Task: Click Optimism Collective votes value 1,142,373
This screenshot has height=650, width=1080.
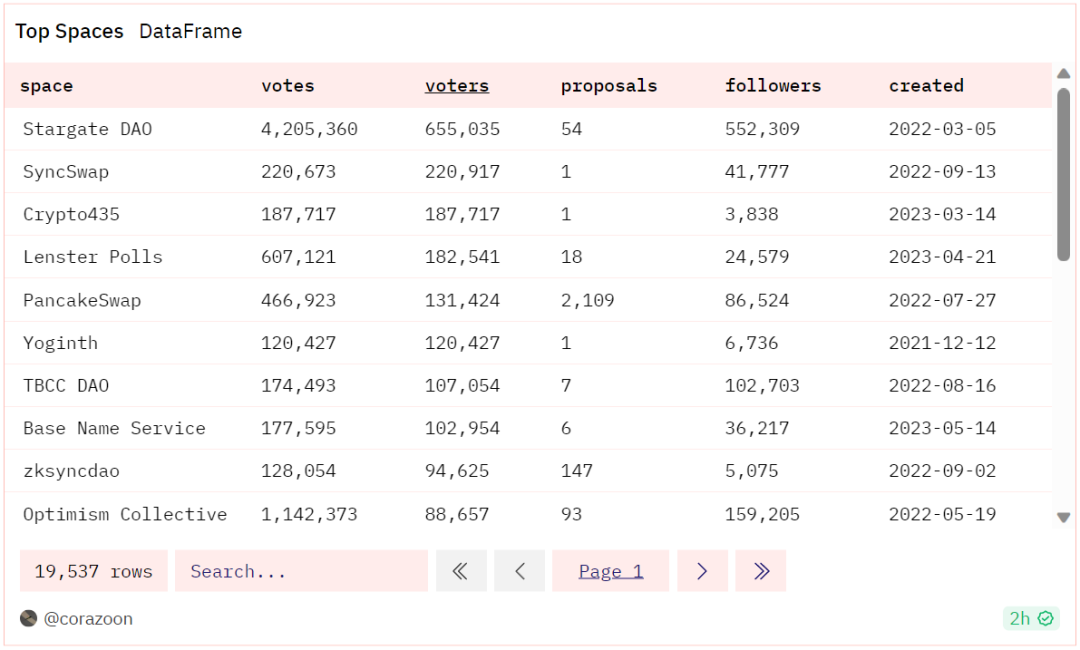Action: (309, 514)
